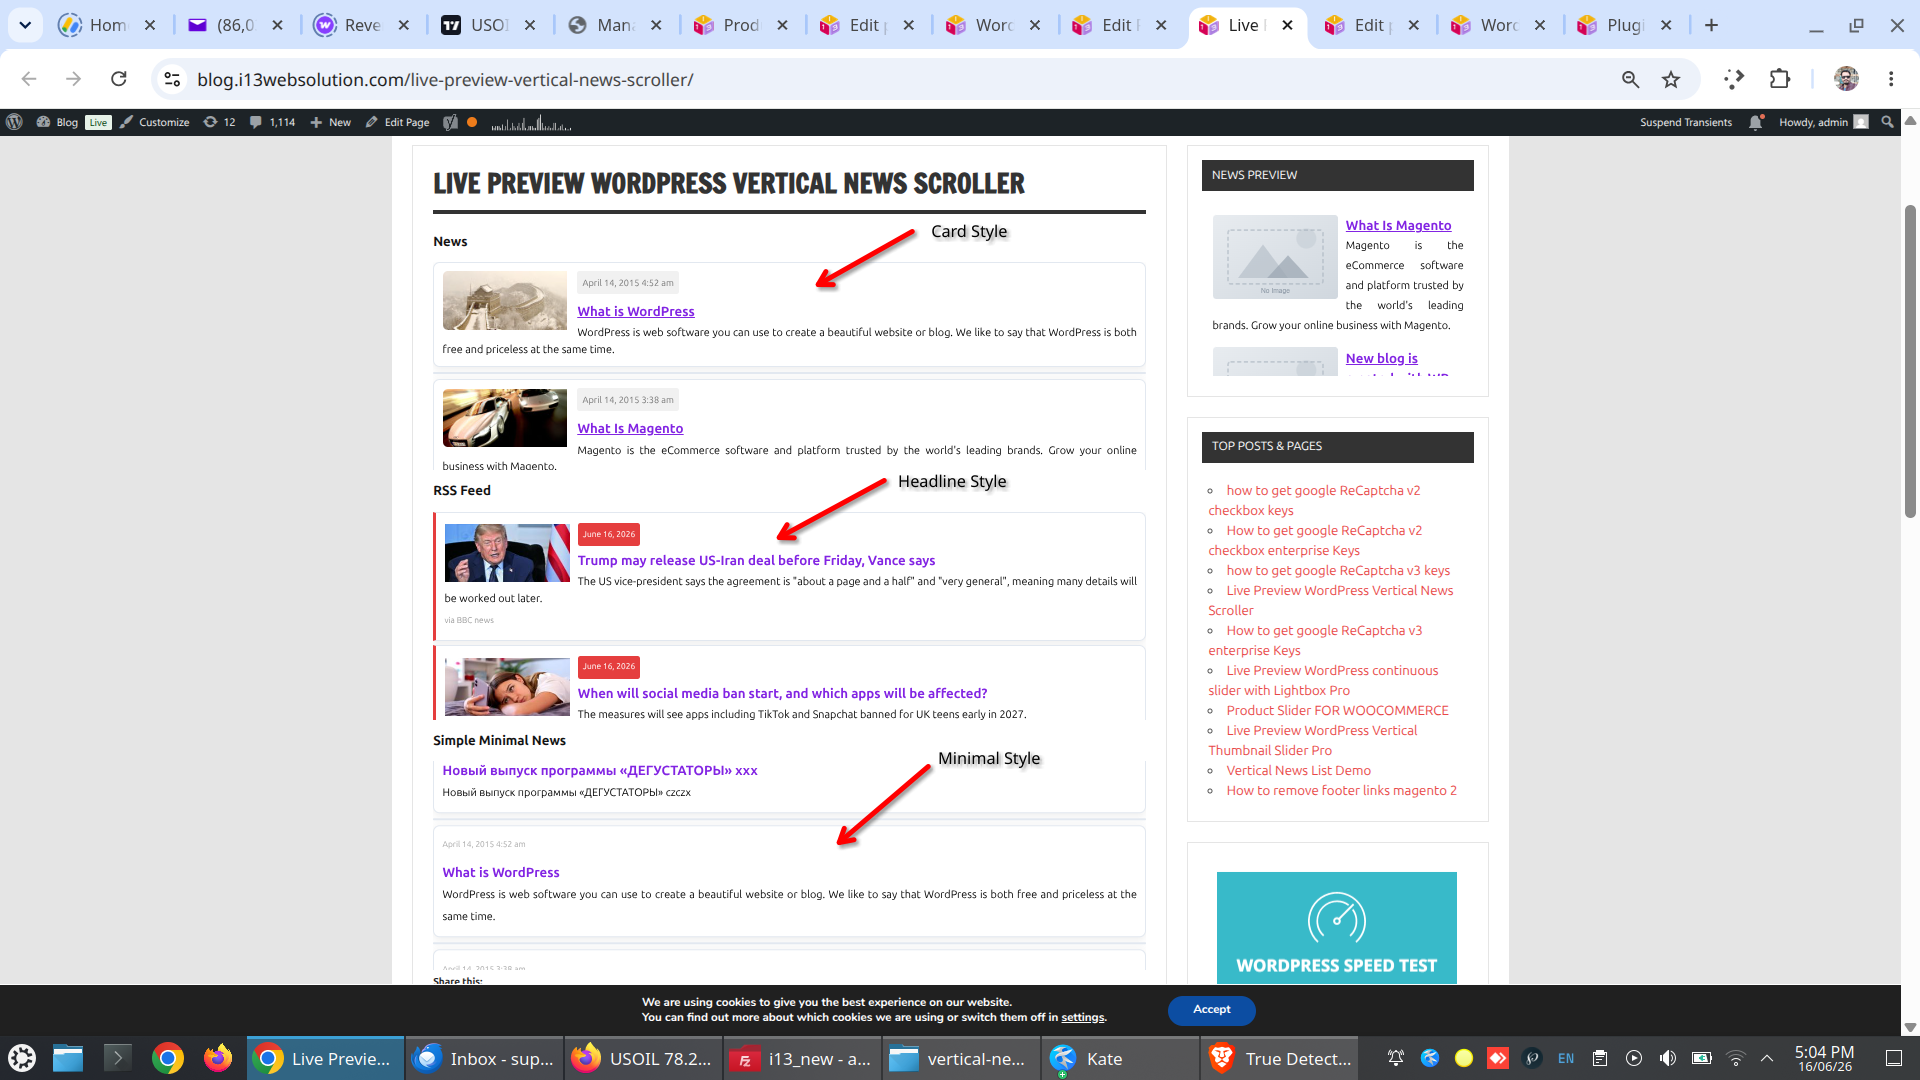This screenshot has width=1920, height=1080.
Task: Click Customize in the admin bar
Action: pyautogui.click(x=154, y=122)
